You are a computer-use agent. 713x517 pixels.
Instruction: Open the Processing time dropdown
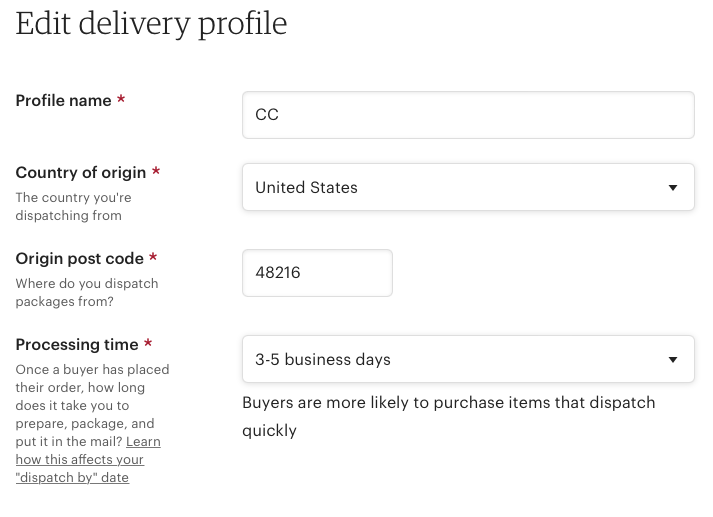[468, 359]
